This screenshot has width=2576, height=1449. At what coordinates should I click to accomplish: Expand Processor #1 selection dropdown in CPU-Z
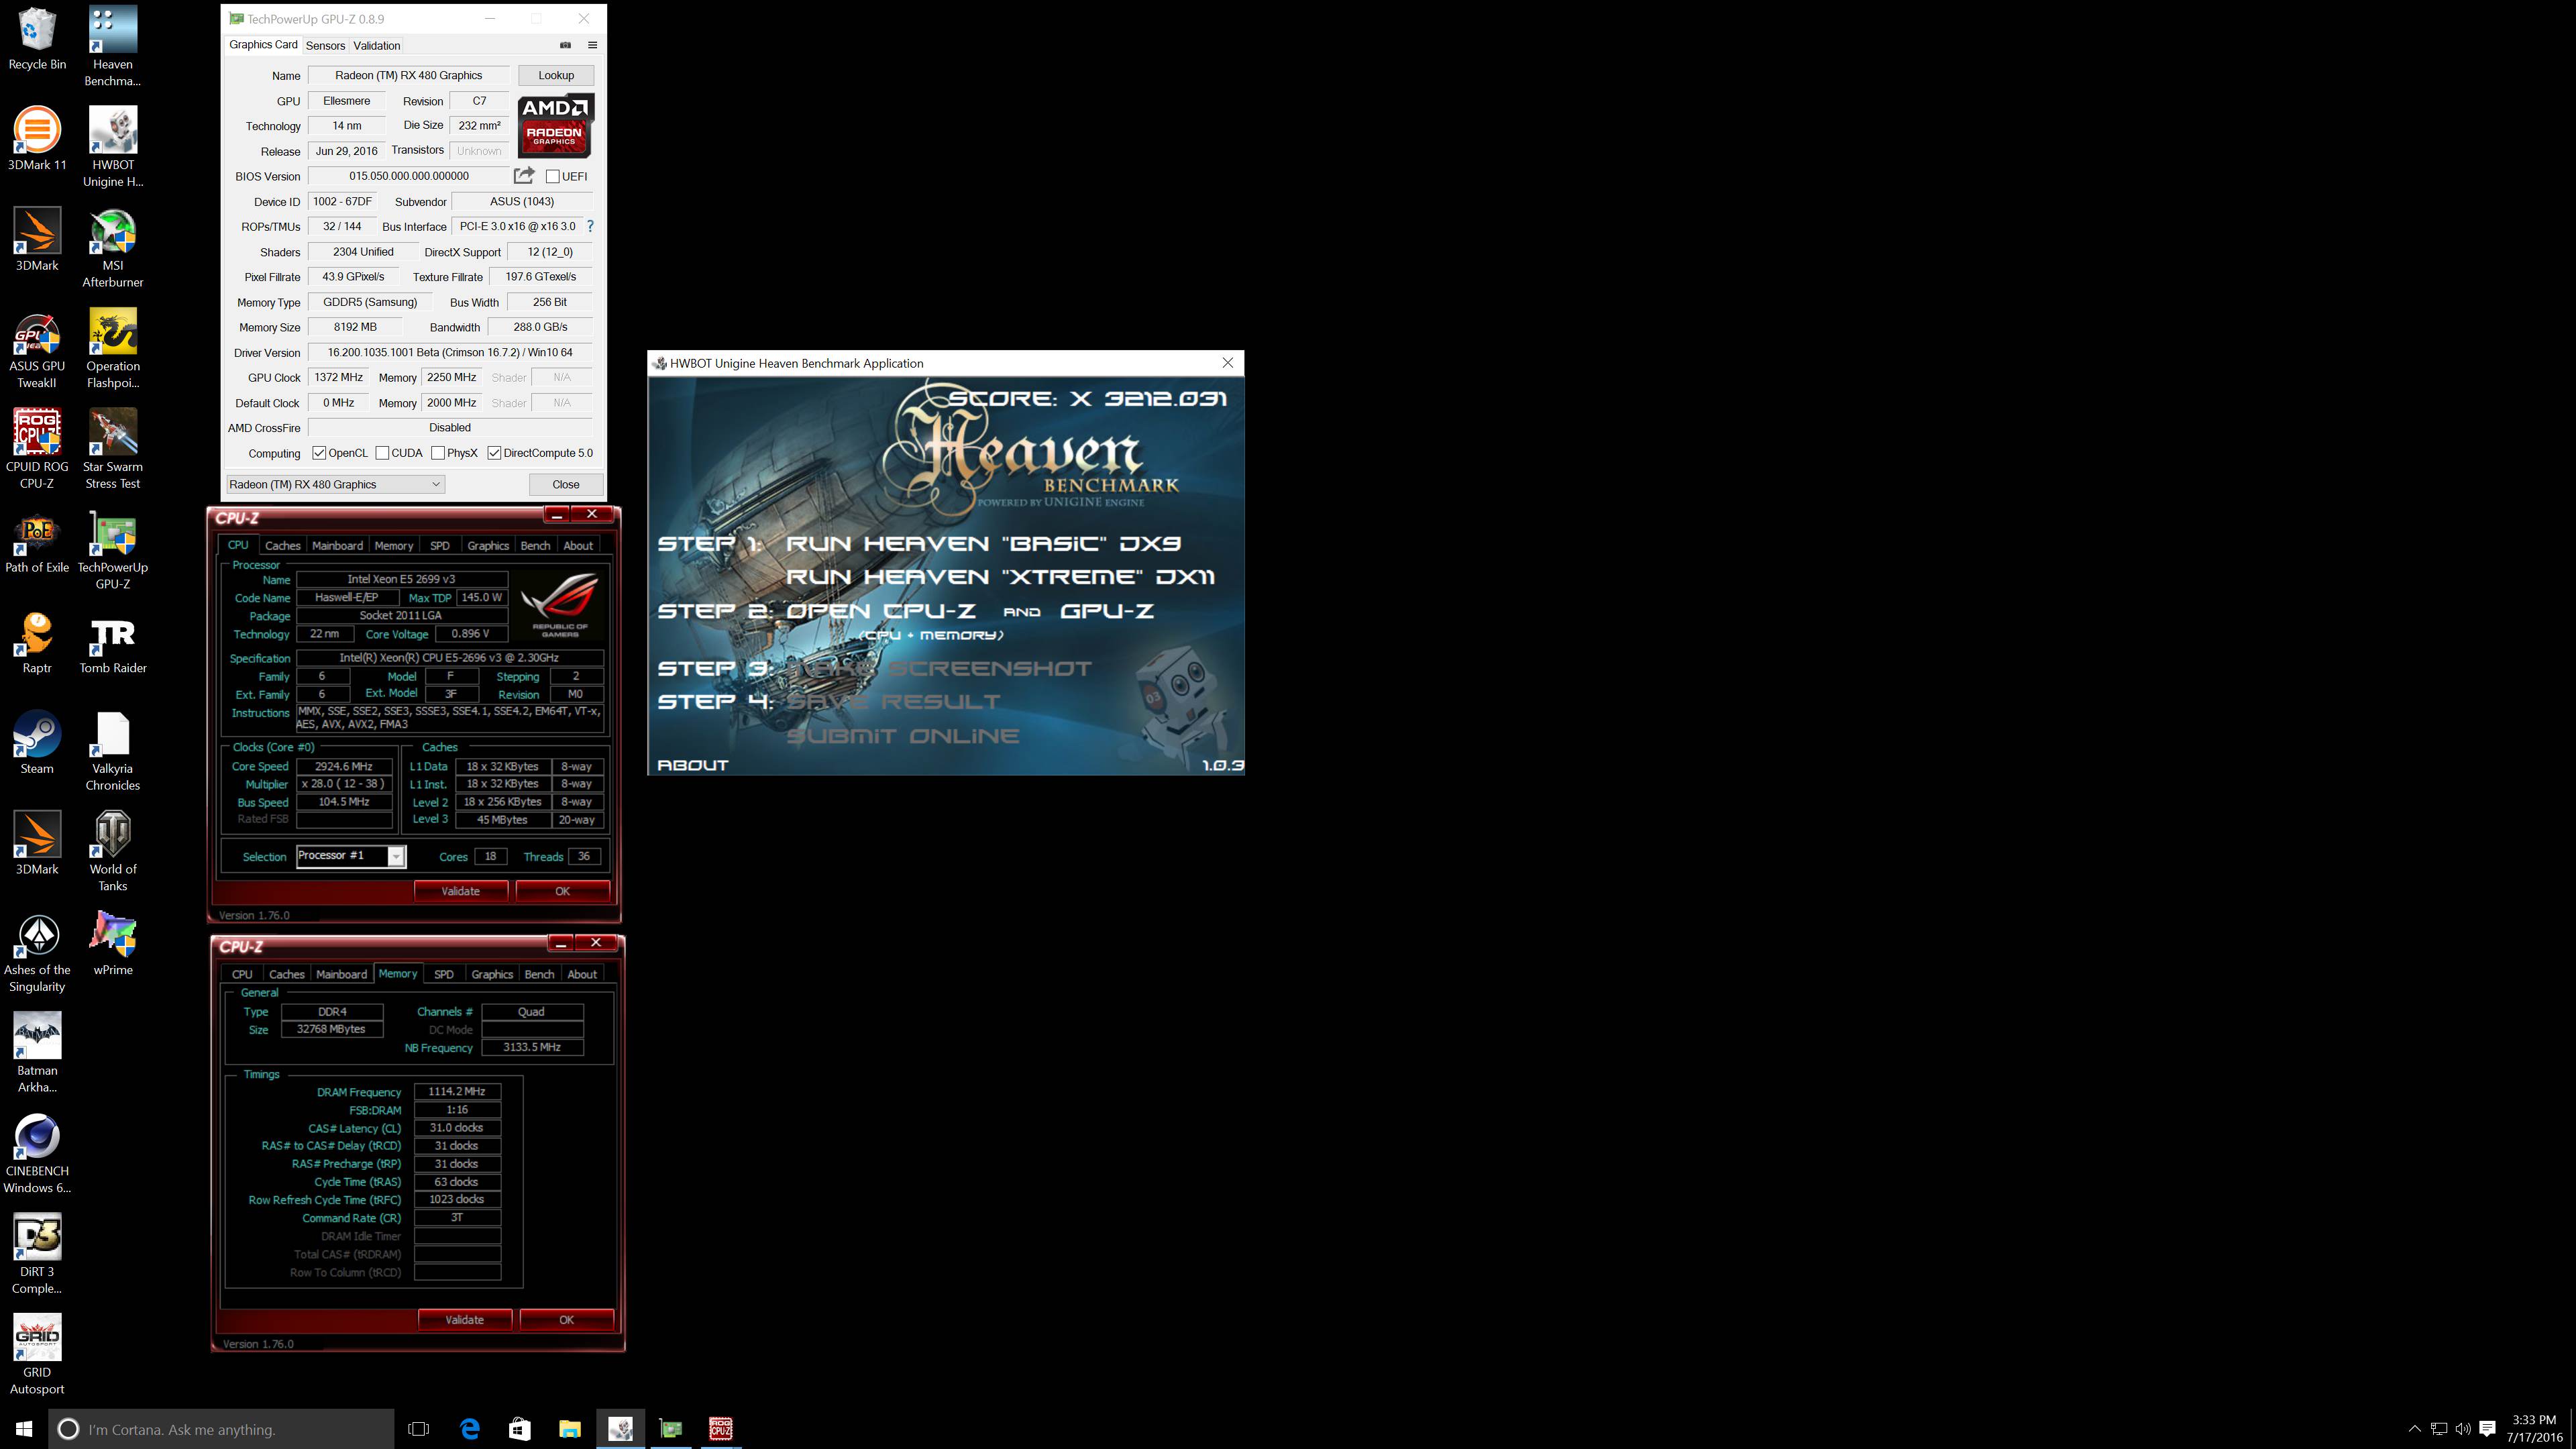tap(397, 856)
